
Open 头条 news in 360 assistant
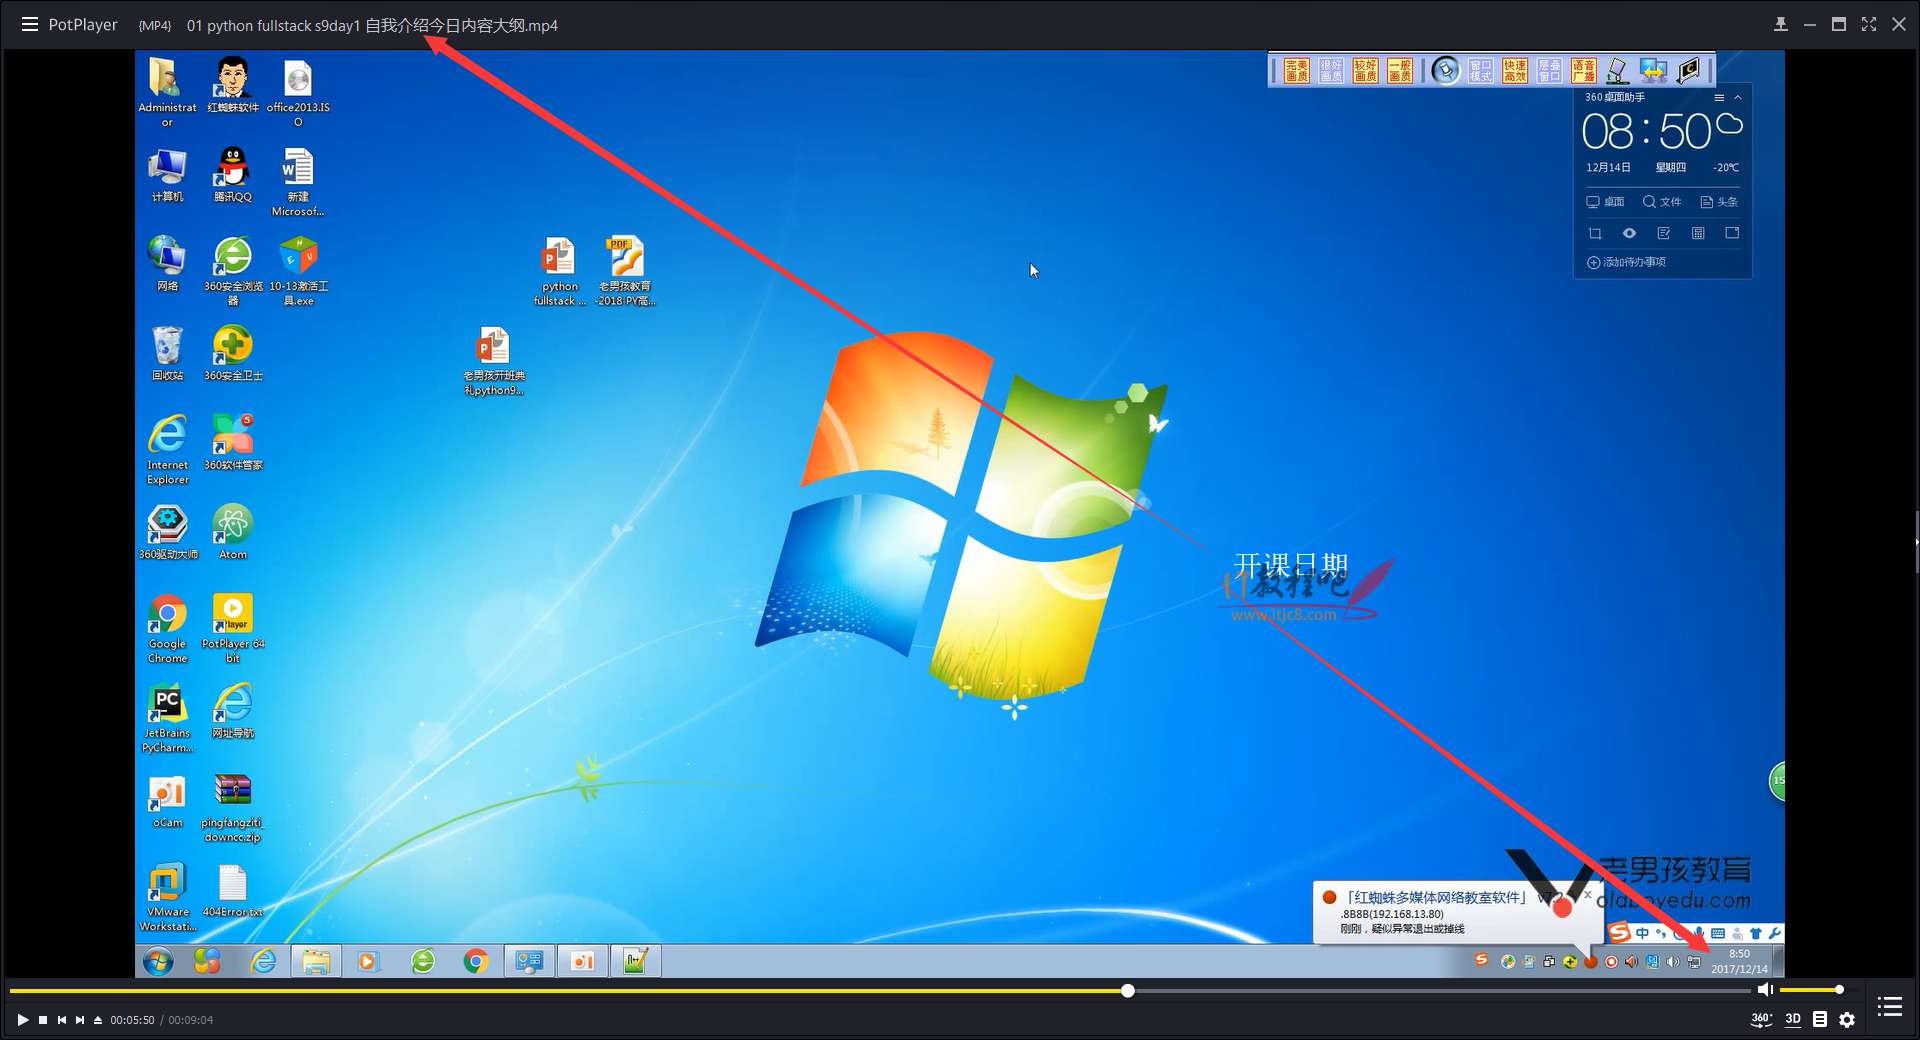[1719, 202]
